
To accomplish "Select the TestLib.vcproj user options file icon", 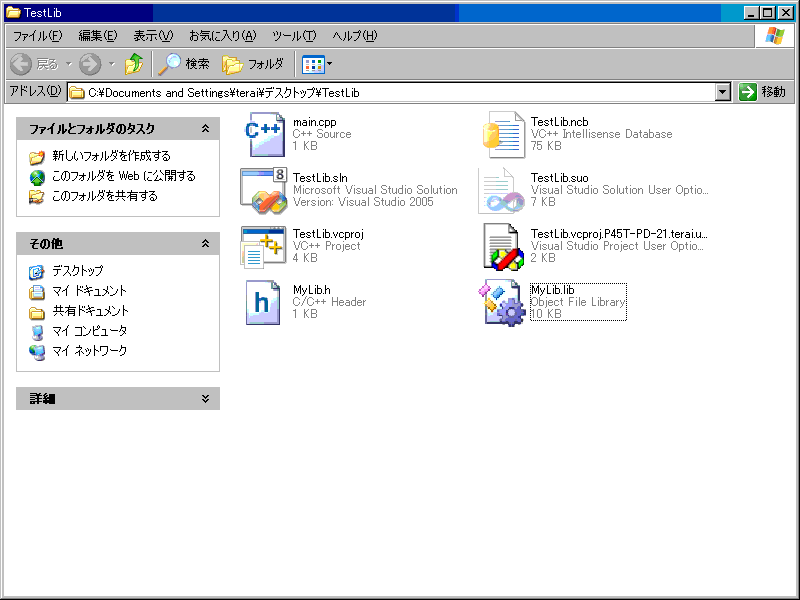I will pos(503,246).
